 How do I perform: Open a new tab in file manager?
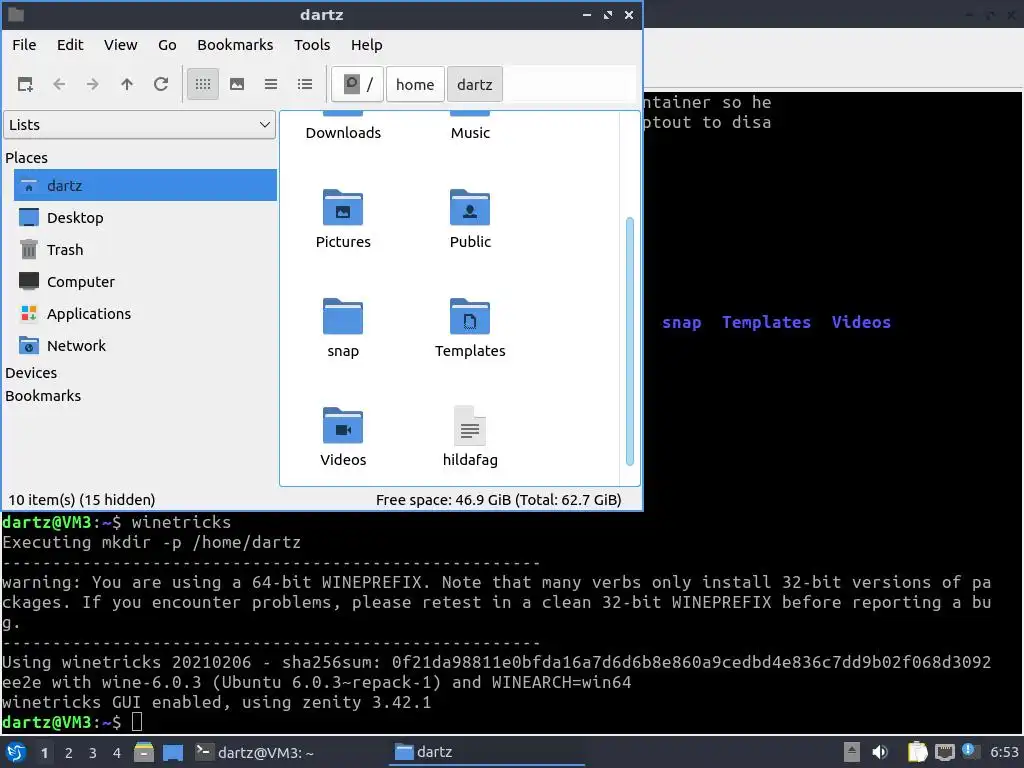[25, 84]
